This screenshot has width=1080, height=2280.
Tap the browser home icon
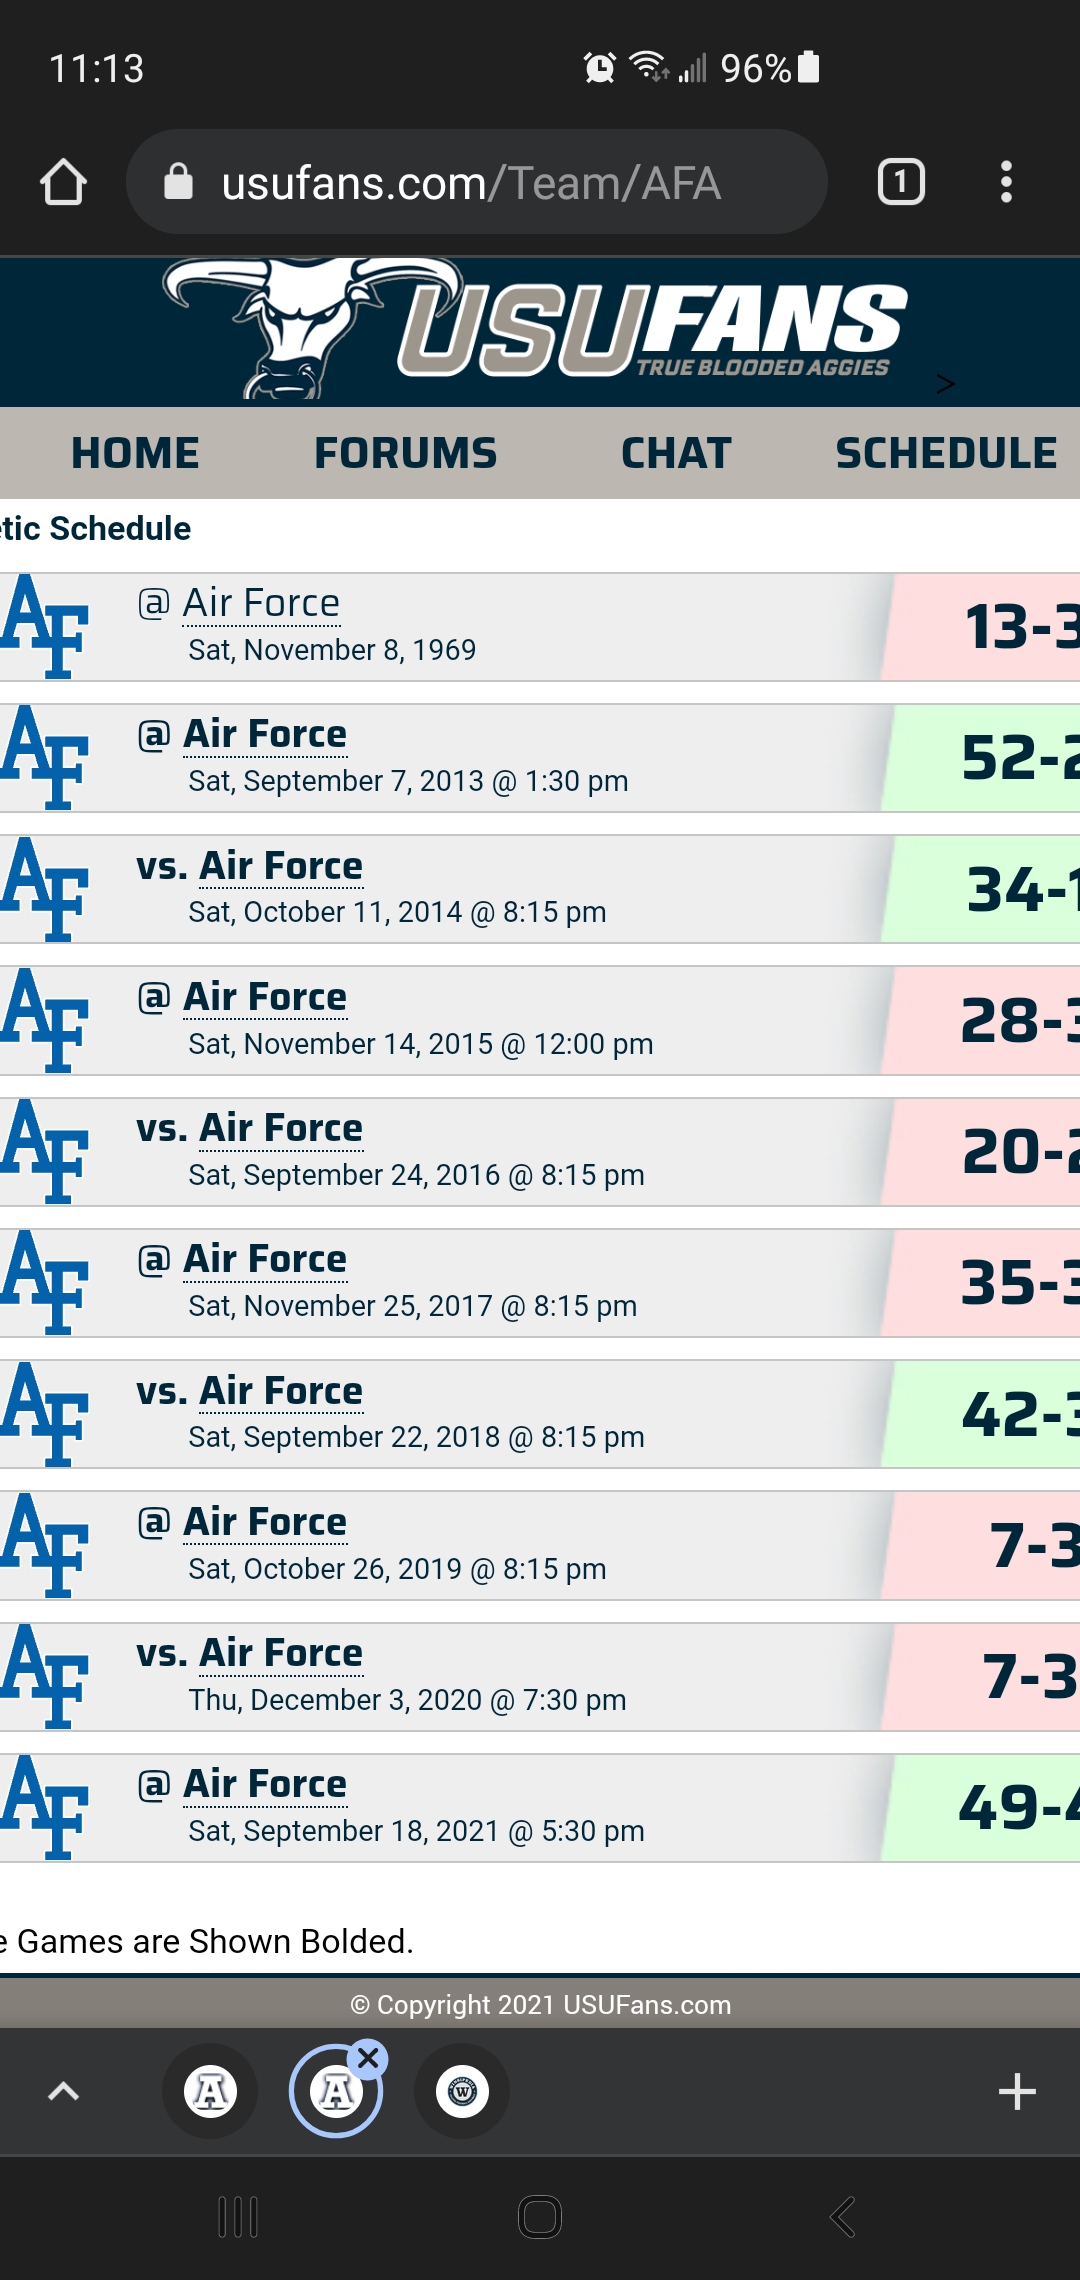[63, 183]
